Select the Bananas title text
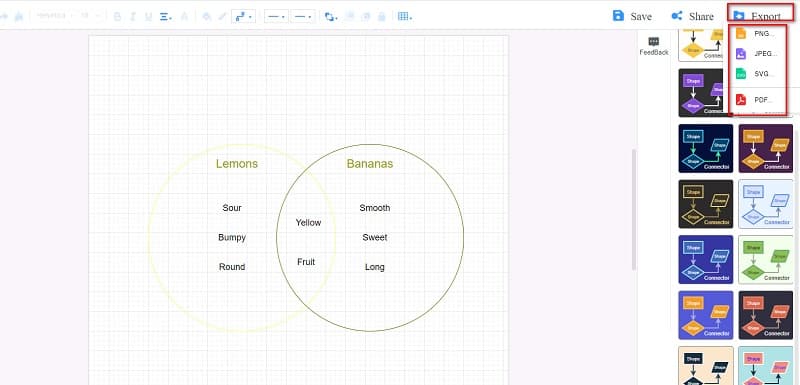Viewport: 800px width, 385px height. tap(370, 164)
